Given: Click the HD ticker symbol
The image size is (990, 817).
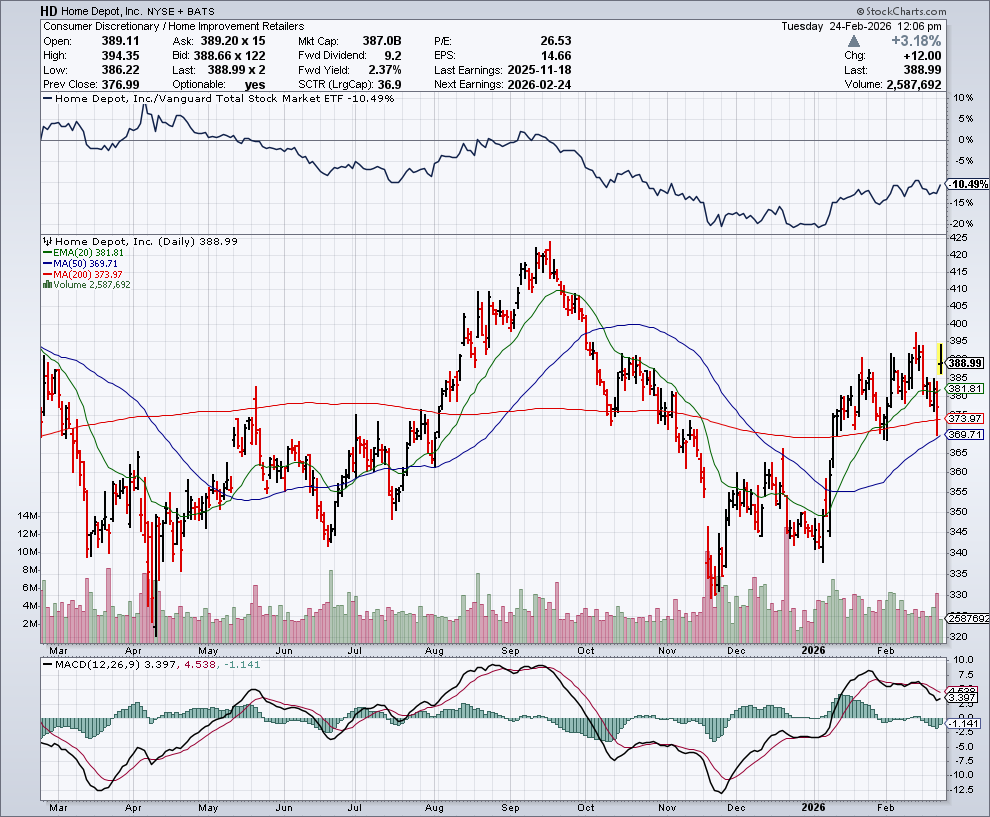Looking at the screenshot, I should tap(50, 10).
